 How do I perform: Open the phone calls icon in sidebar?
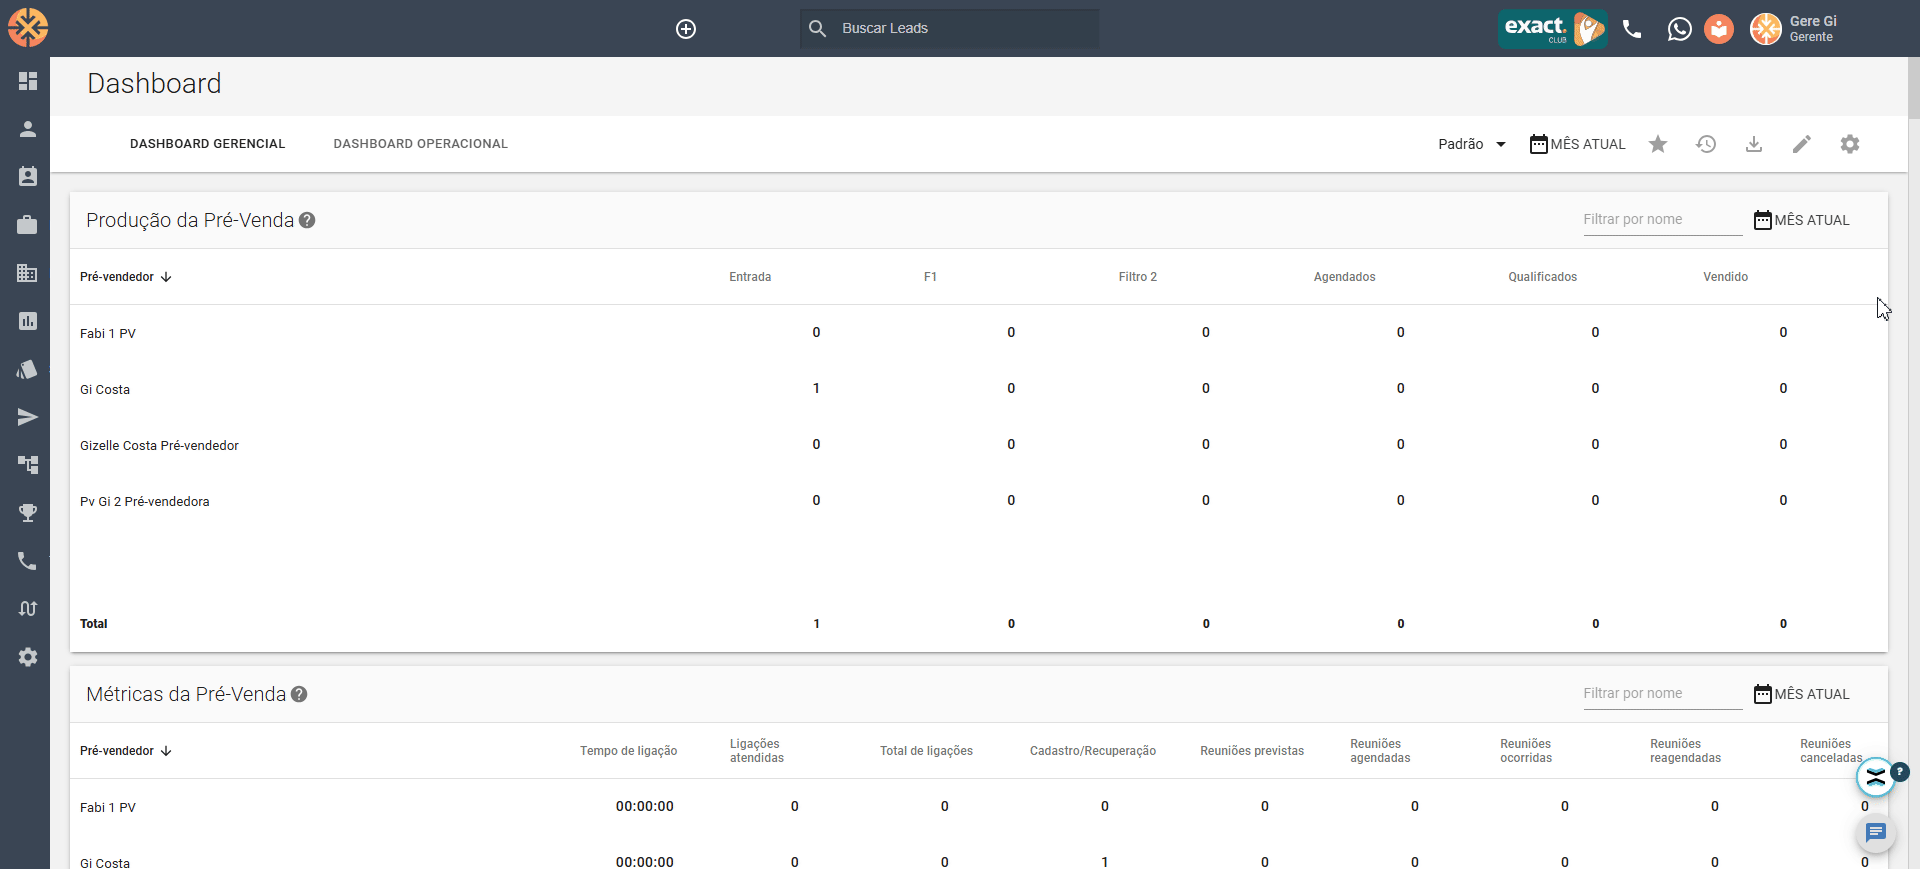coord(28,561)
